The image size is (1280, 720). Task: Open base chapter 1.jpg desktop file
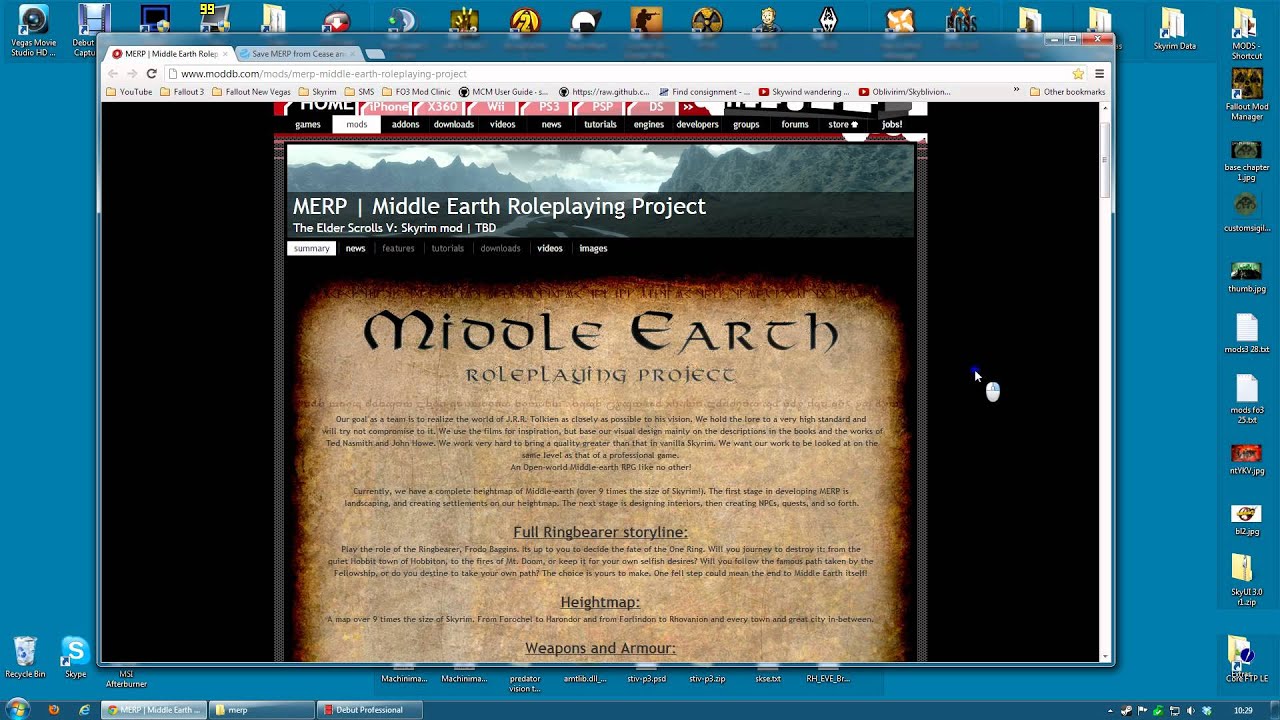1246,162
